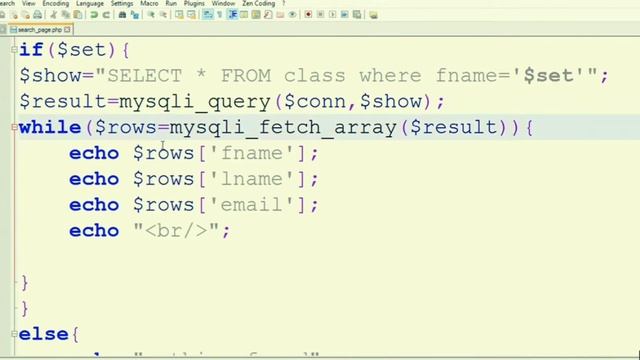The height and width of the screenshot is (360, 640).
Task: Click the Stop Recording macro icon
Action: tap(321, 15)
